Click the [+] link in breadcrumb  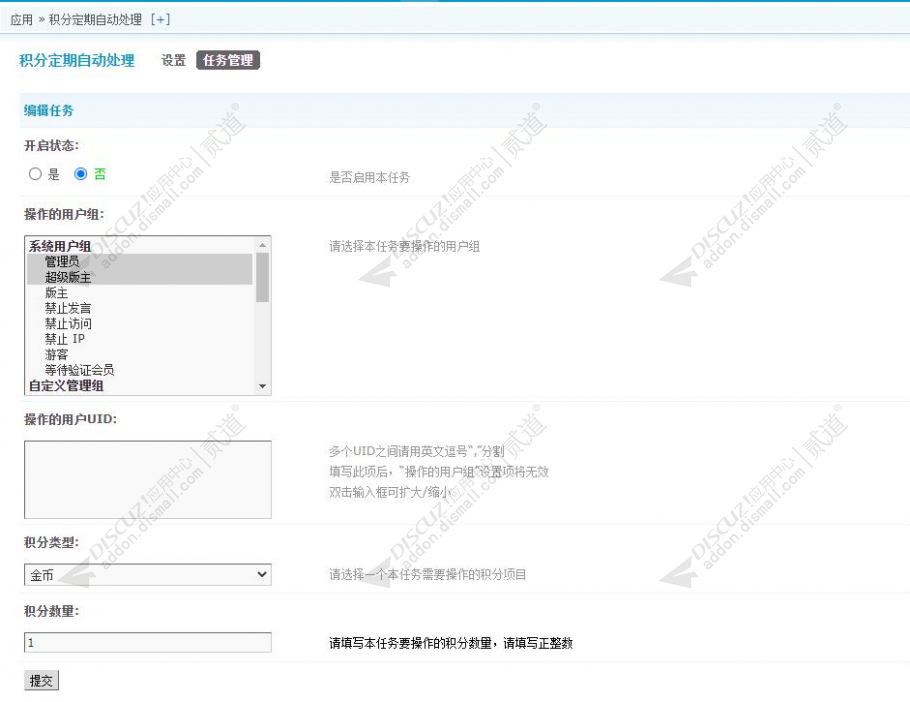point(160,19)
